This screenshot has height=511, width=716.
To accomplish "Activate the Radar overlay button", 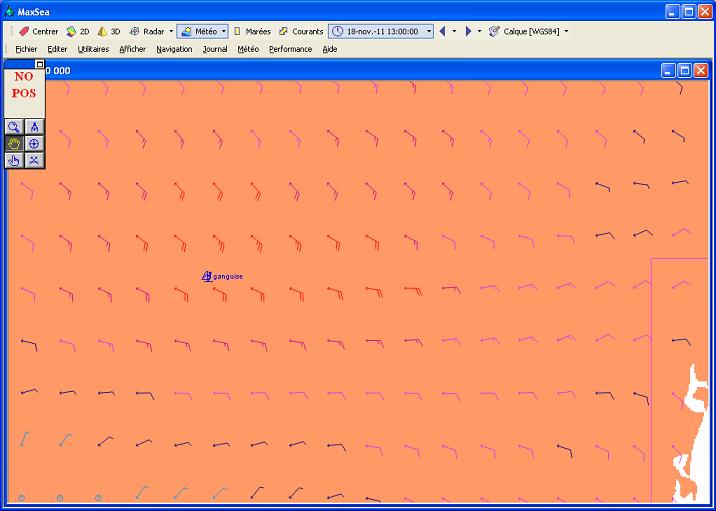I will point(147,32).
